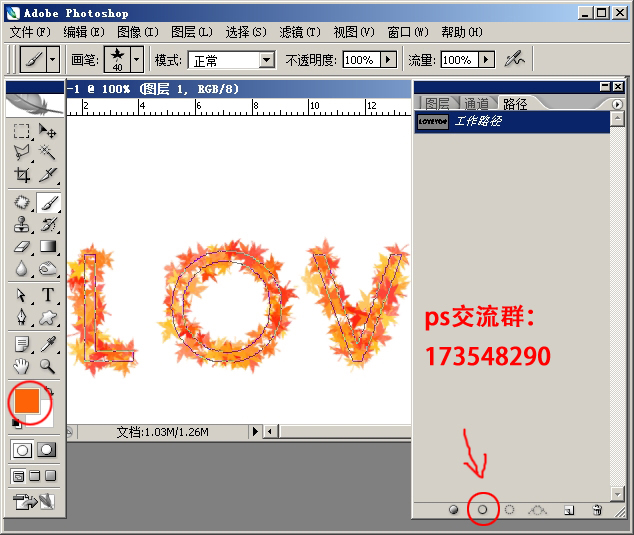Select the Zoom tool

click(x=47, y=366)
